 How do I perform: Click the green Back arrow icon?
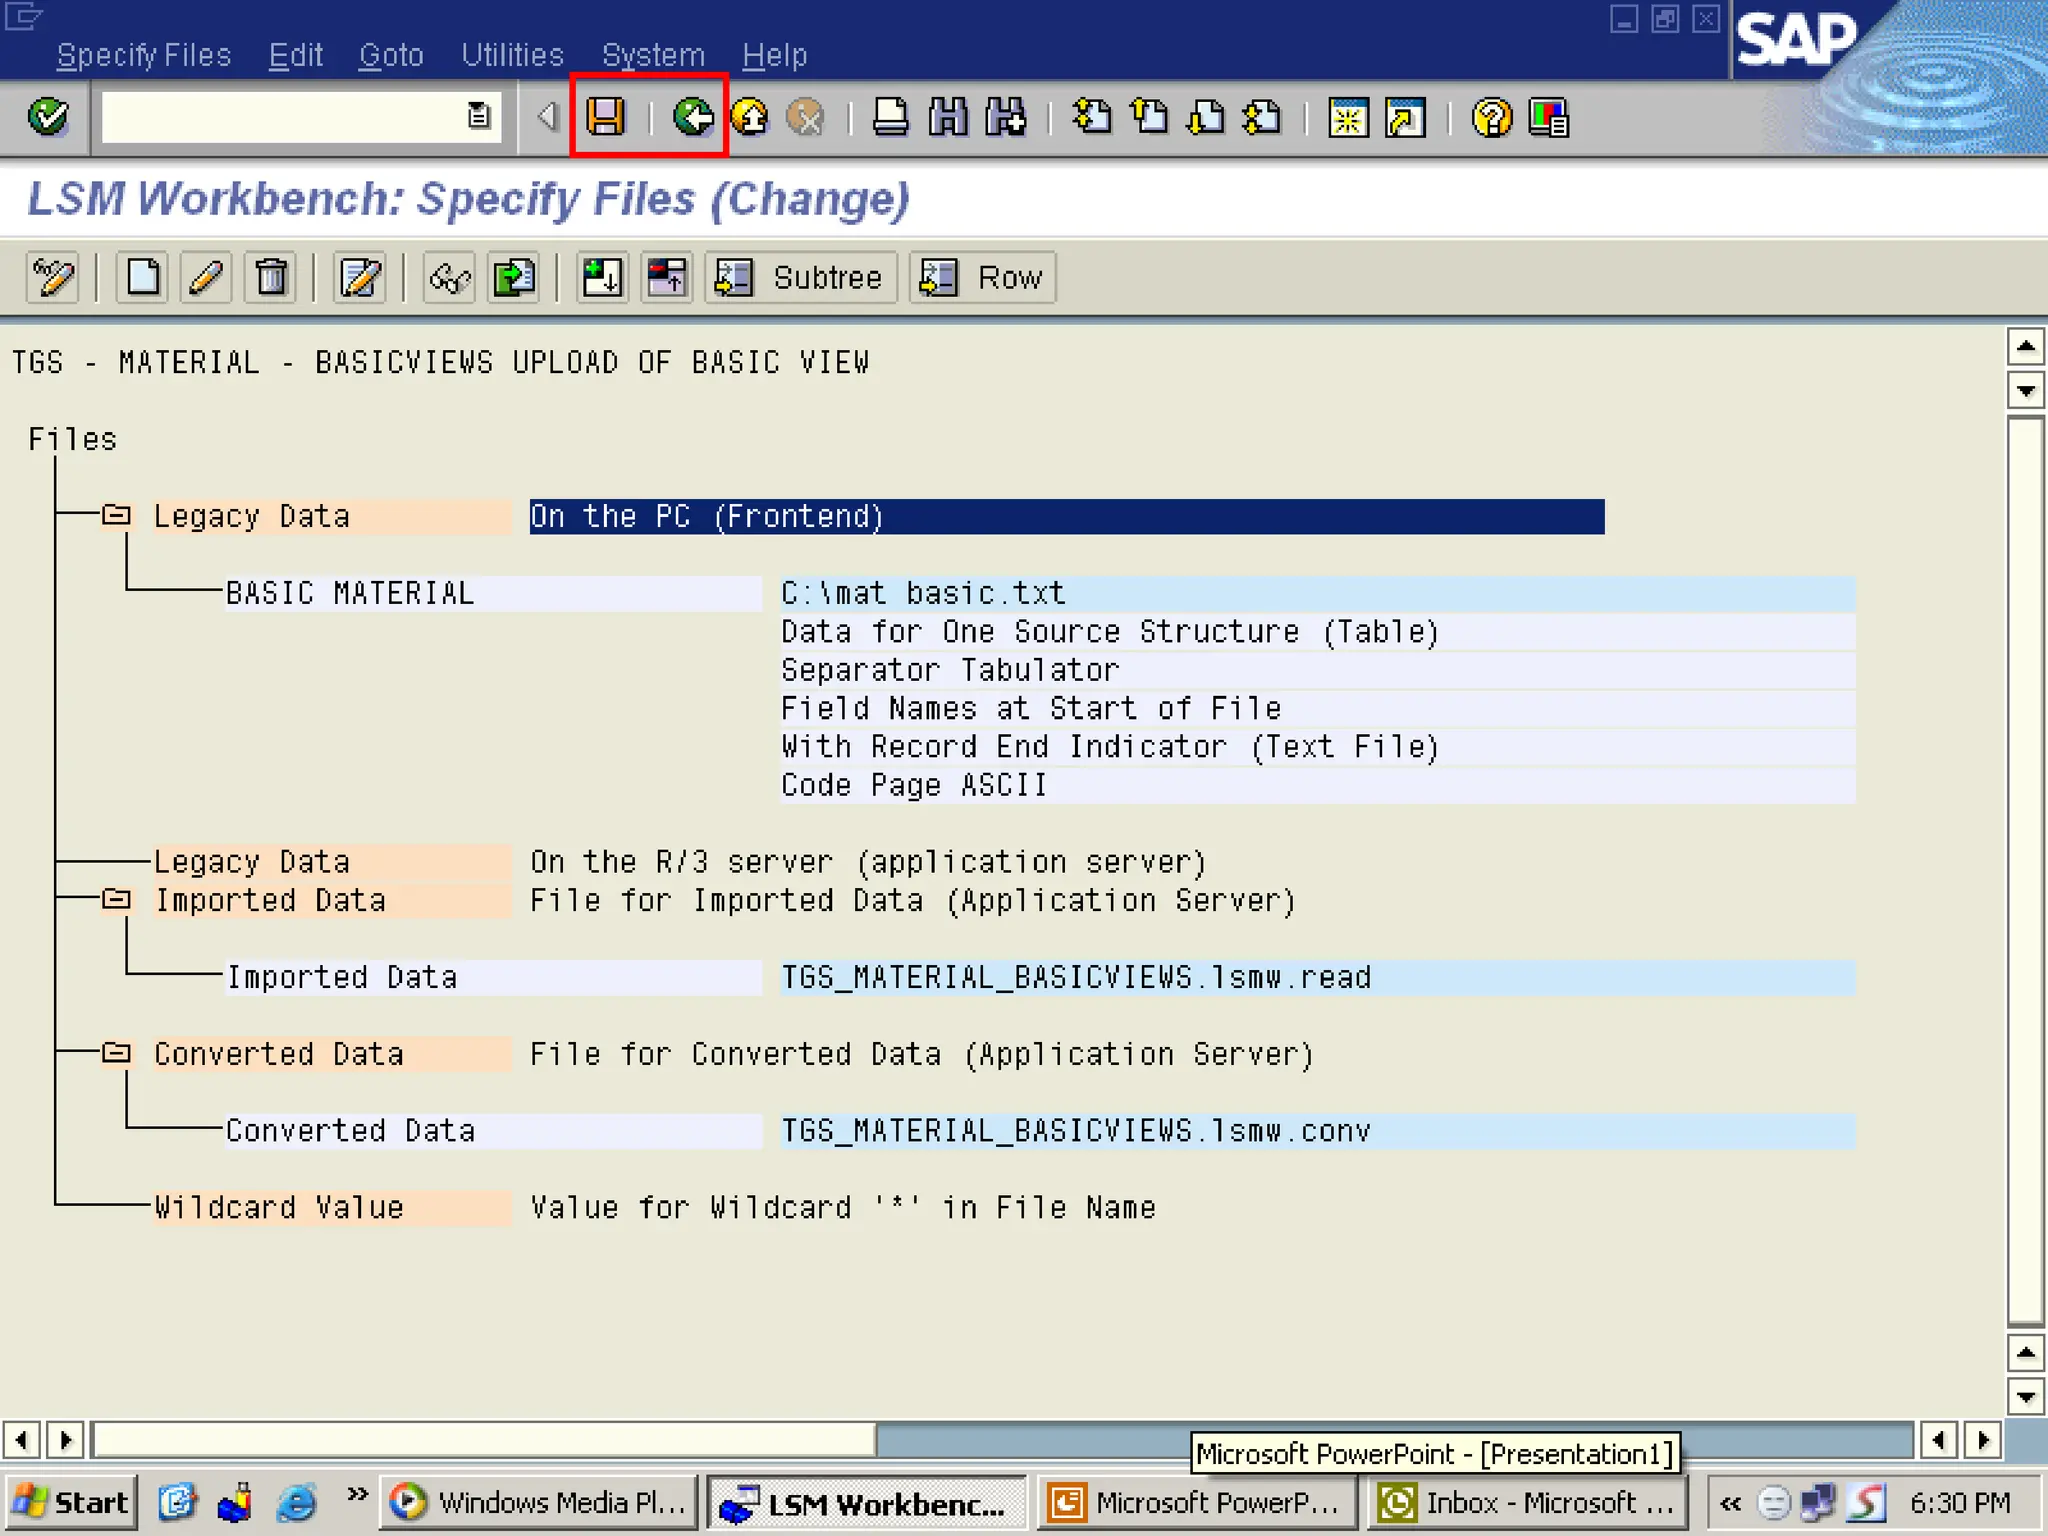pos(692,117)
